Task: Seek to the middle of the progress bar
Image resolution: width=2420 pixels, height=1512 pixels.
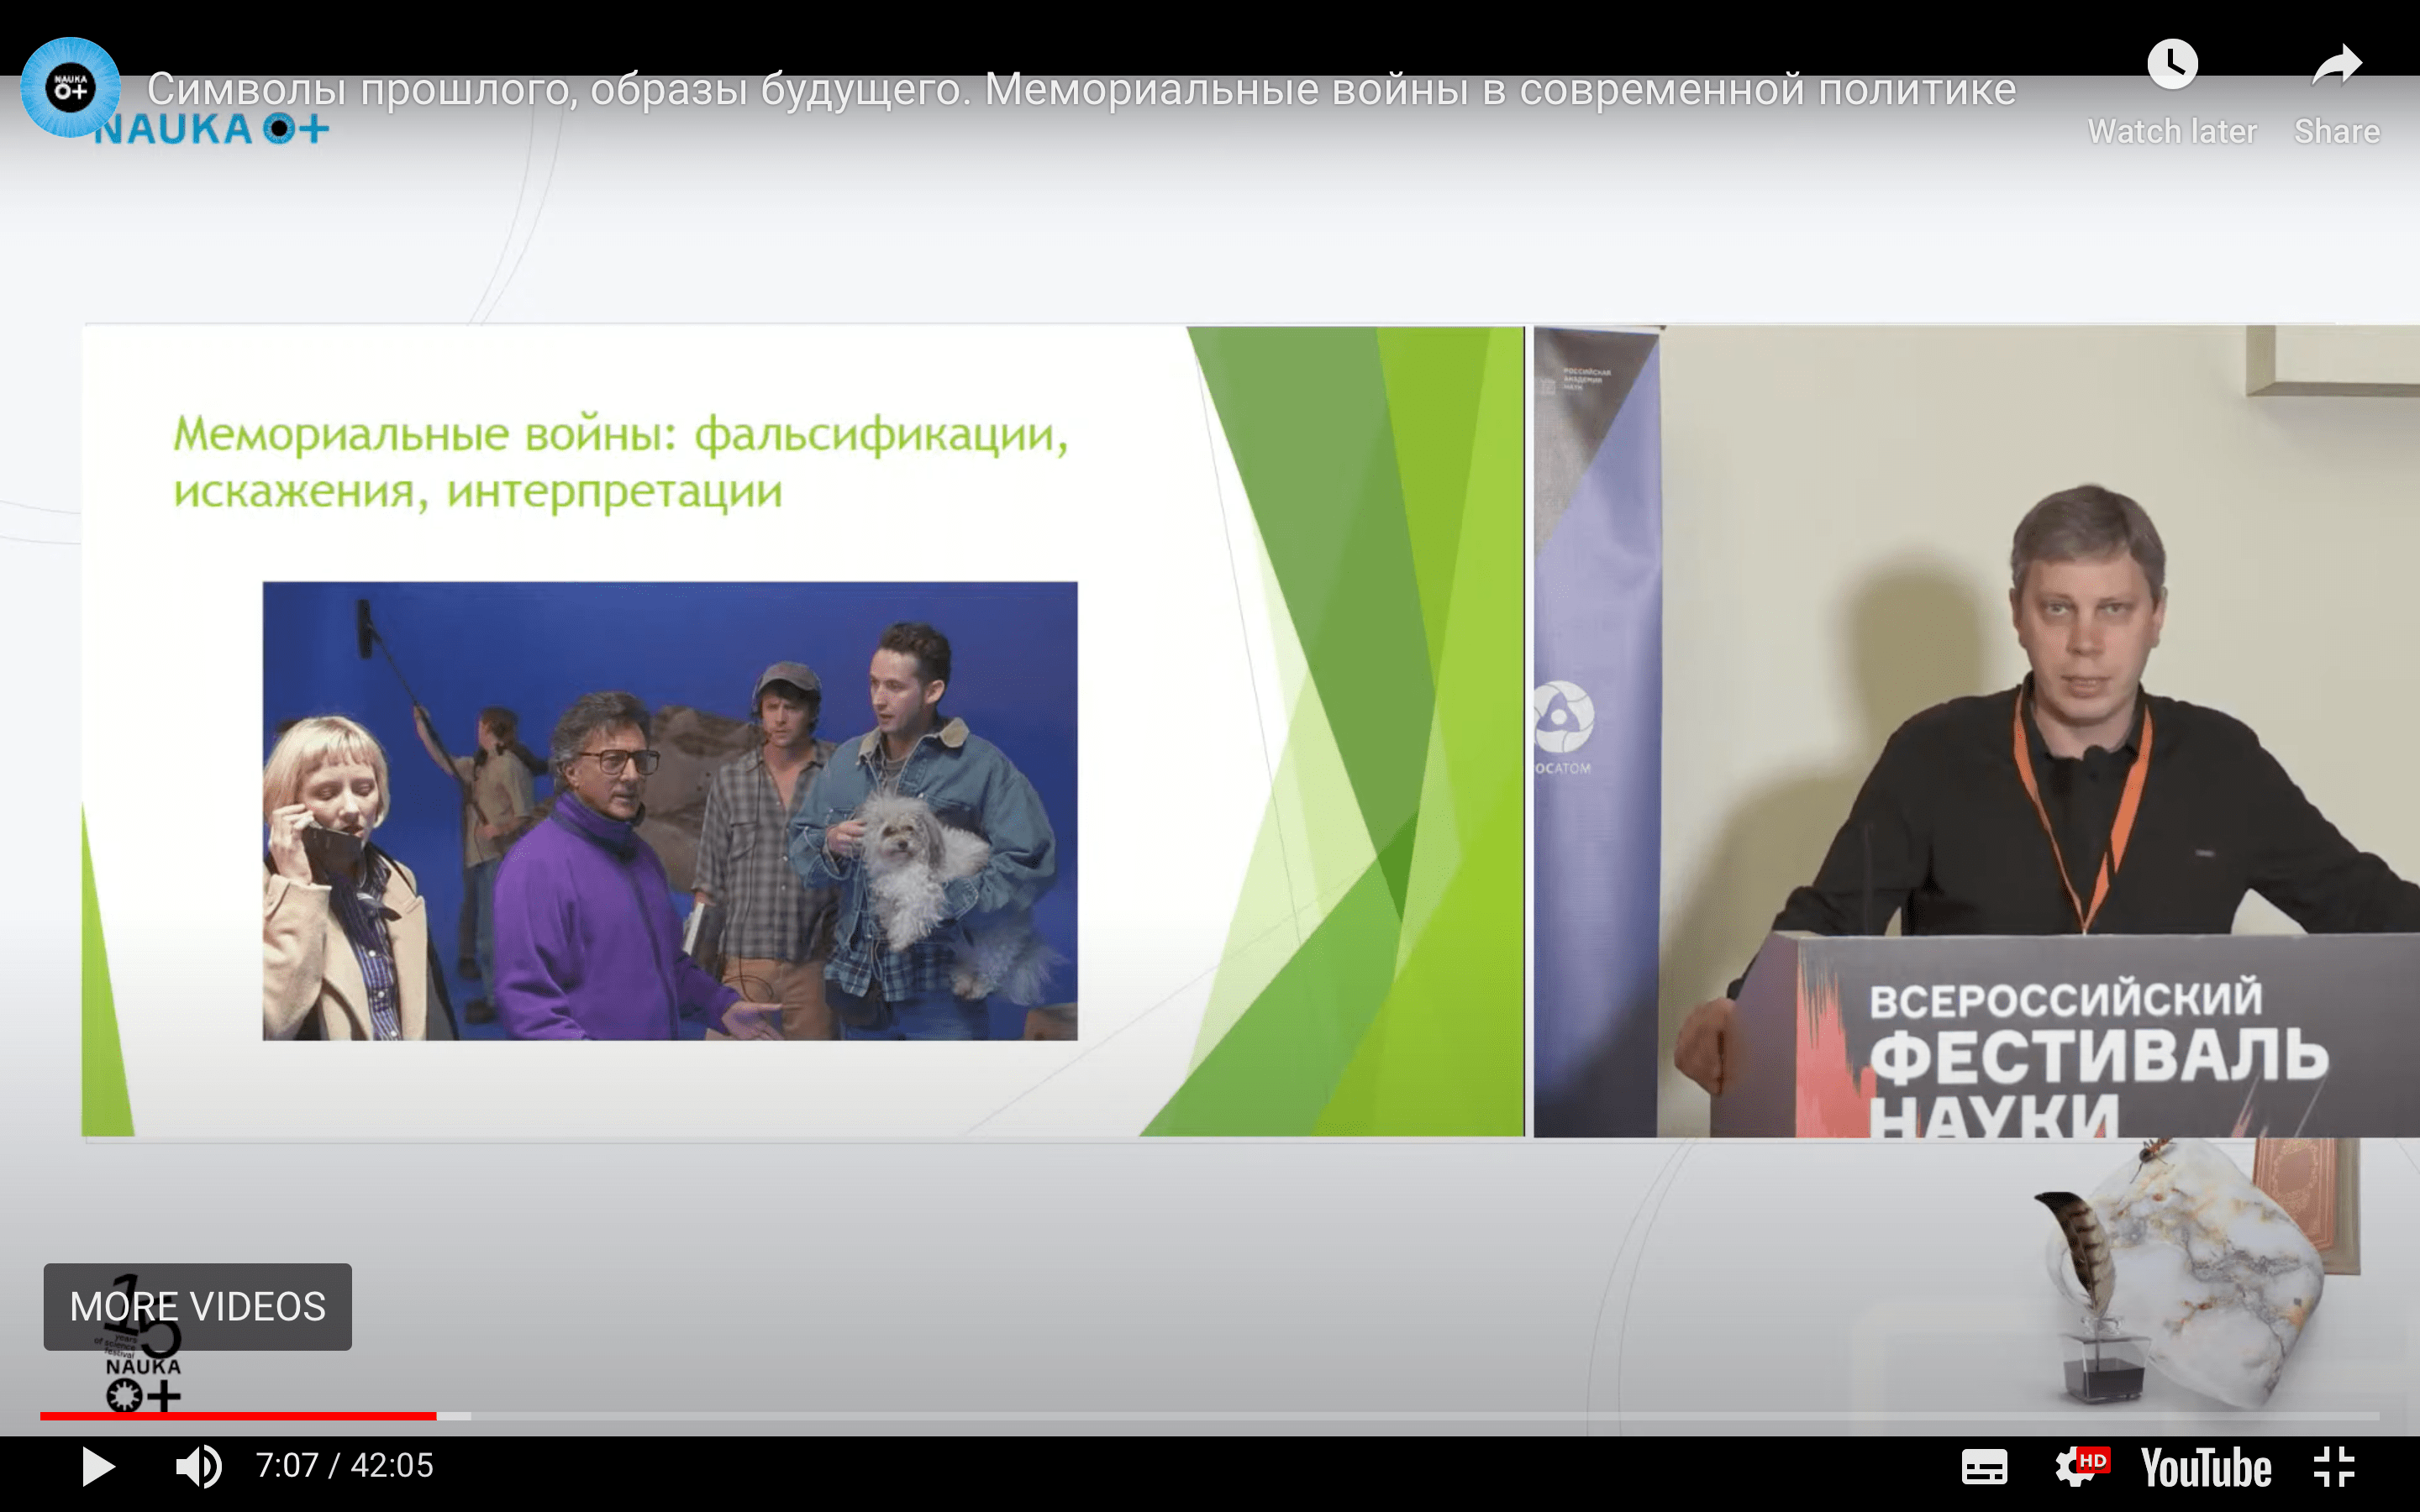Action: click(1210, 1416)
